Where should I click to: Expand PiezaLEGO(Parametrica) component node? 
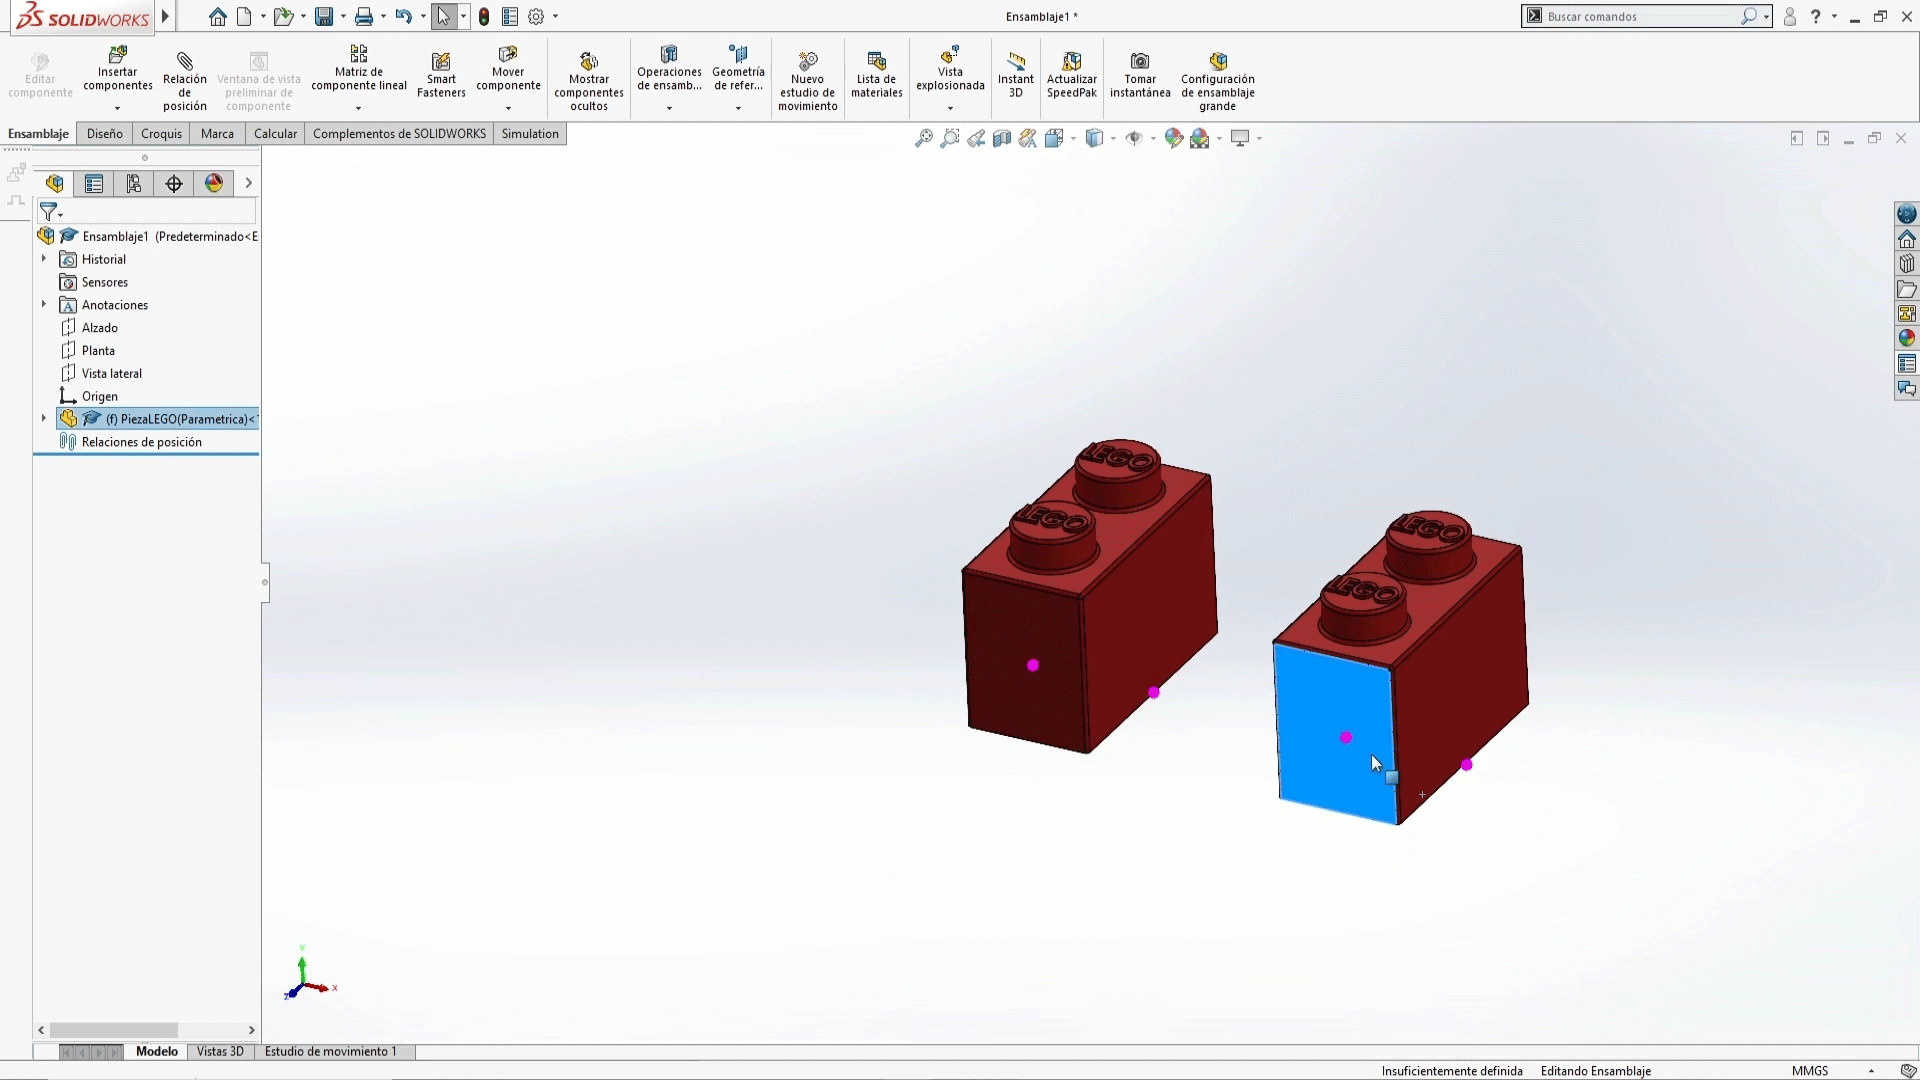click(44, 419)
